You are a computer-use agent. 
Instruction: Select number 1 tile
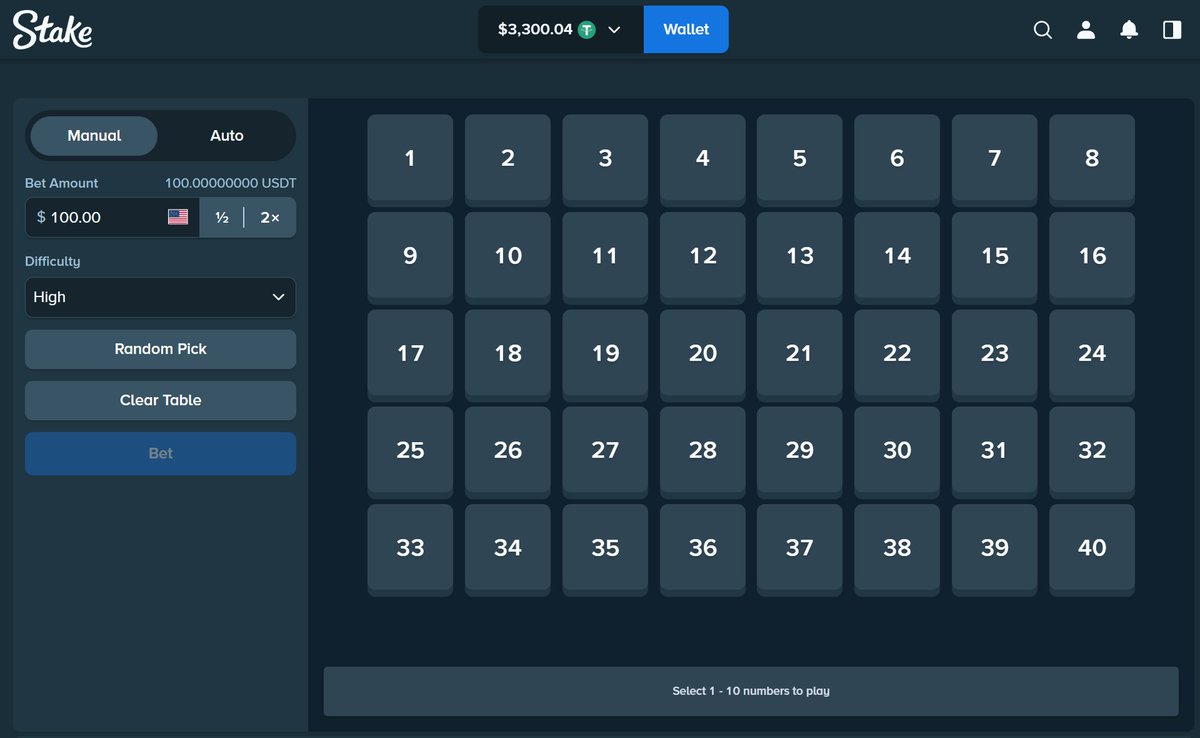[x=410, y=160]
